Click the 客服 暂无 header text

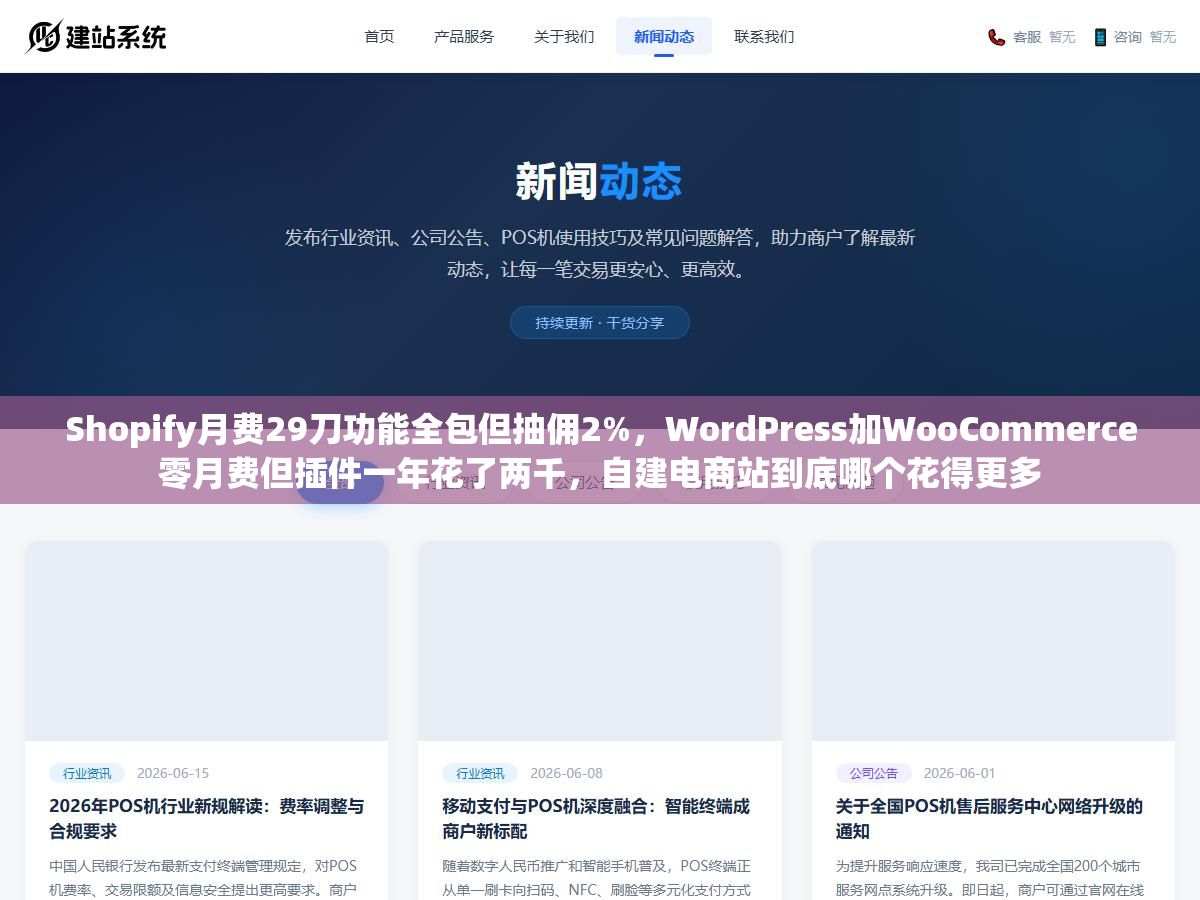pos(1044,37)
